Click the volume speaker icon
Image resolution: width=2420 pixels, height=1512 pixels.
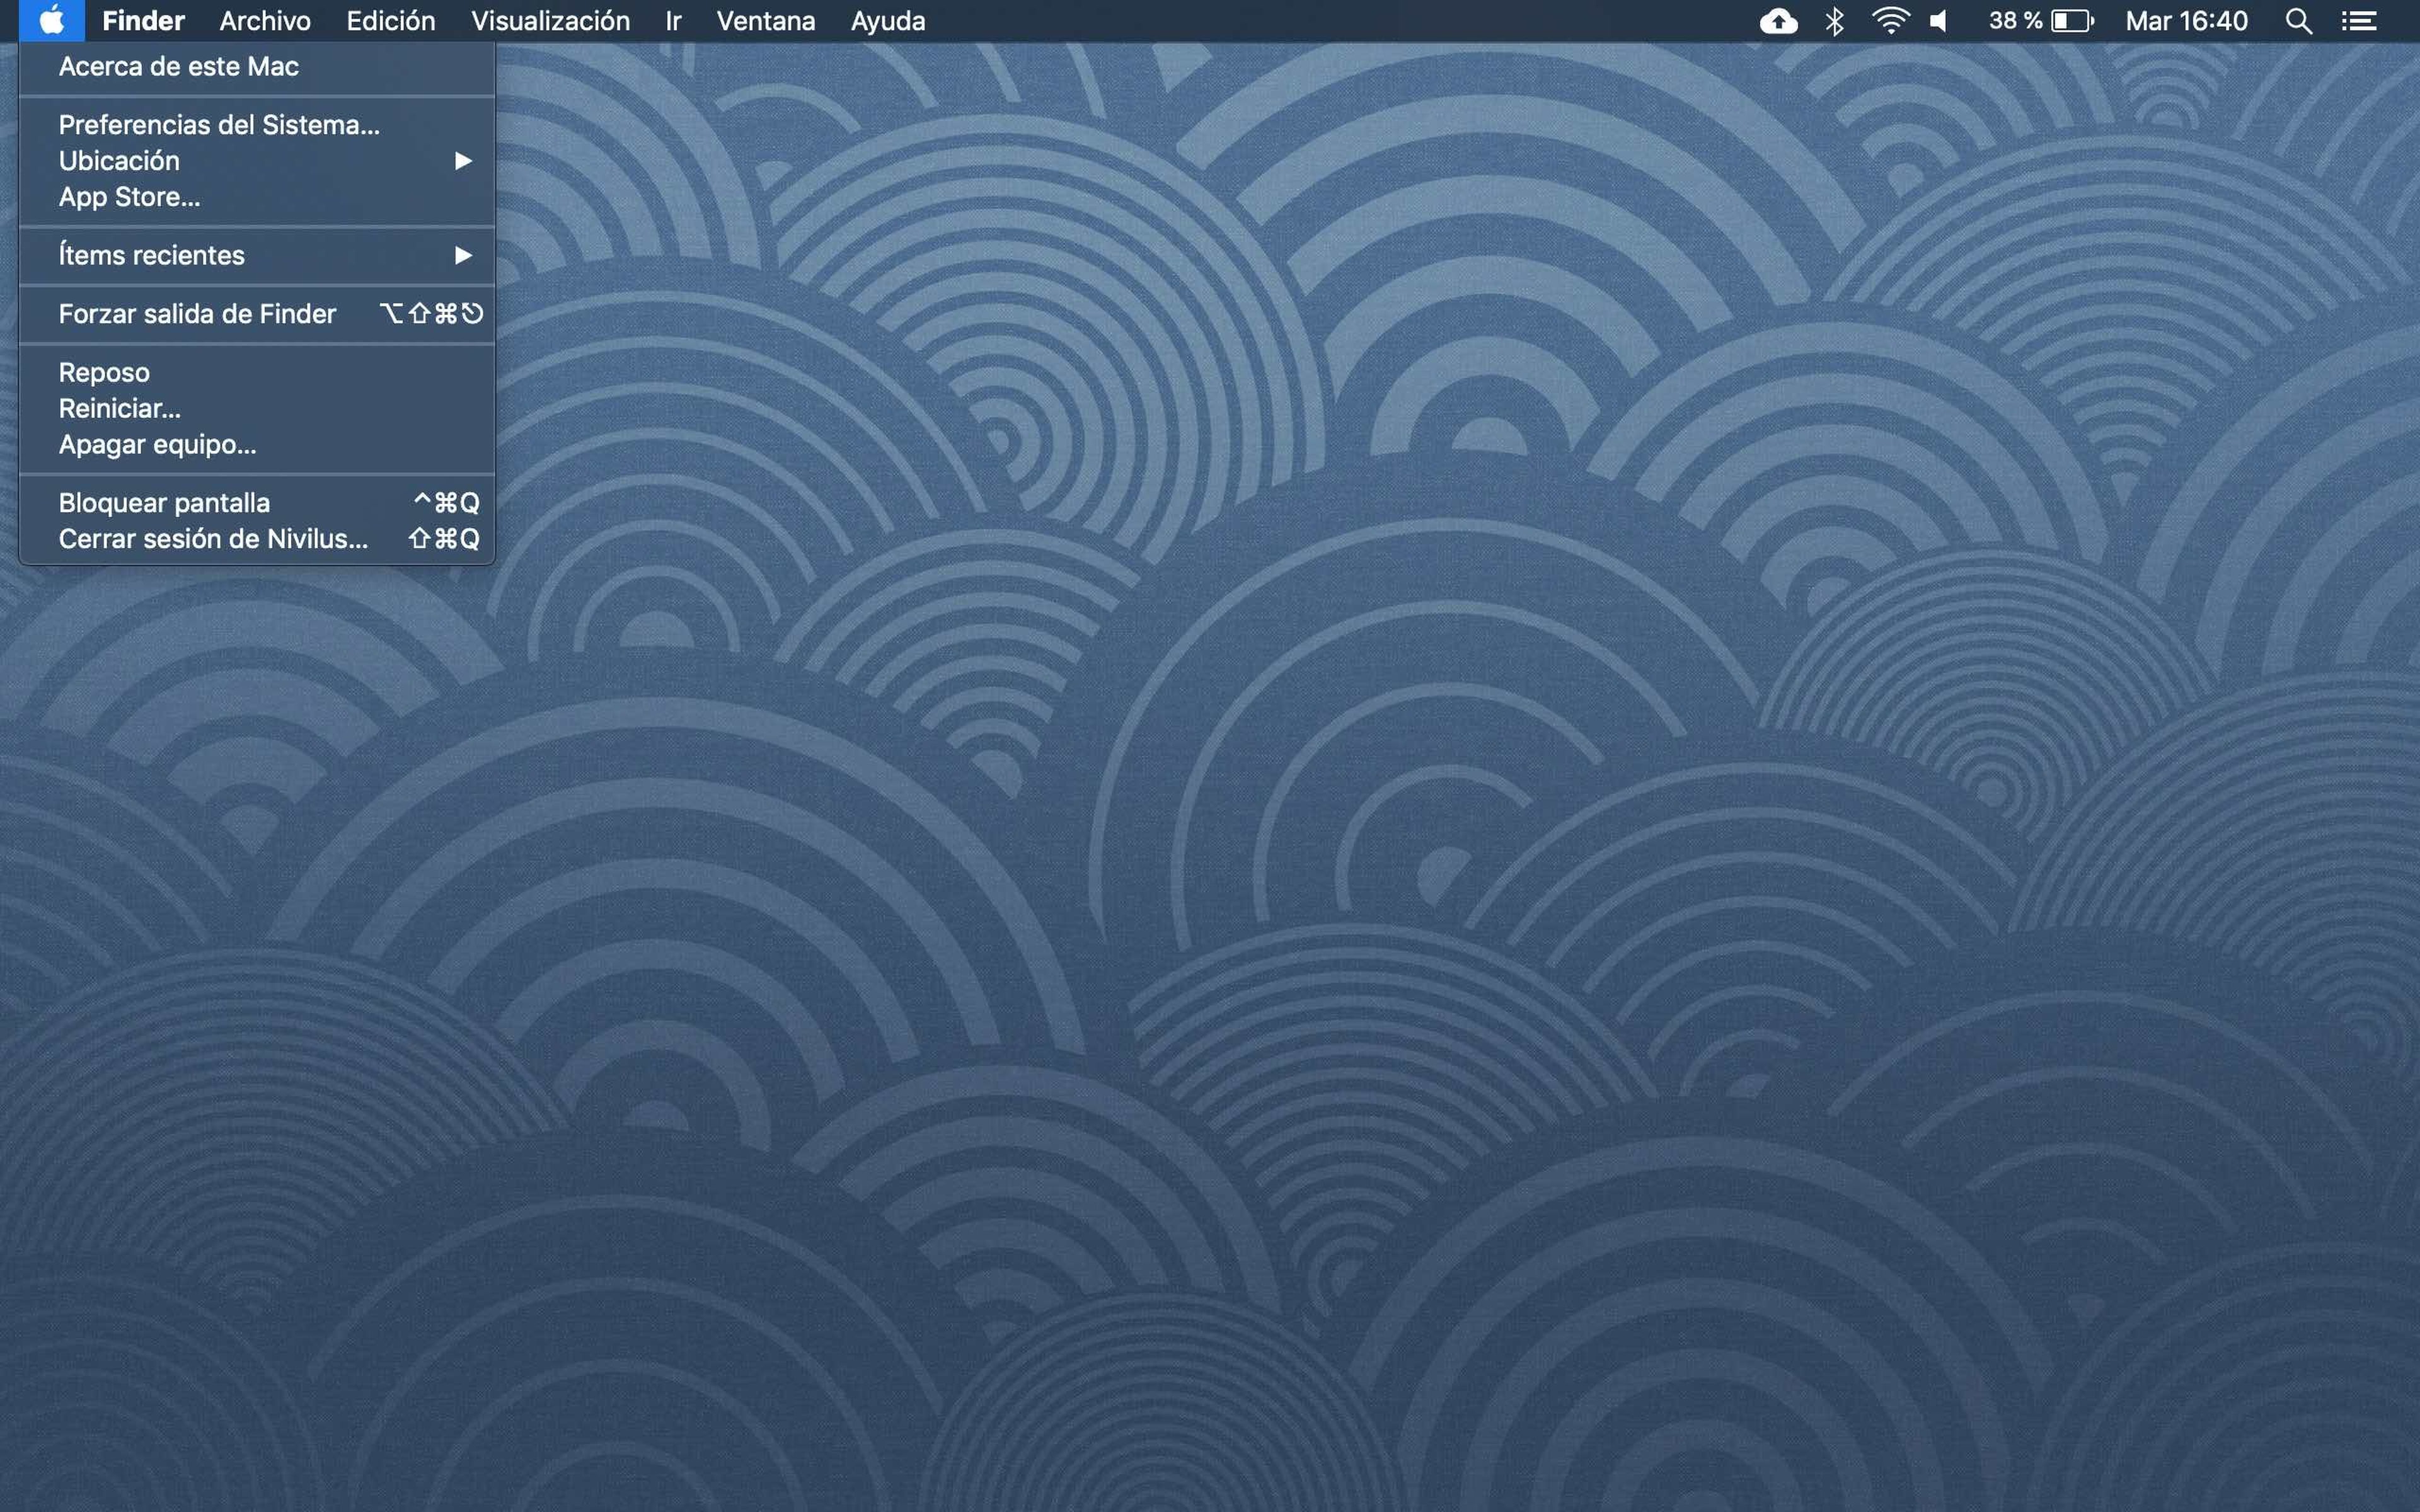pyautogui.click(x=1939, y=21)
